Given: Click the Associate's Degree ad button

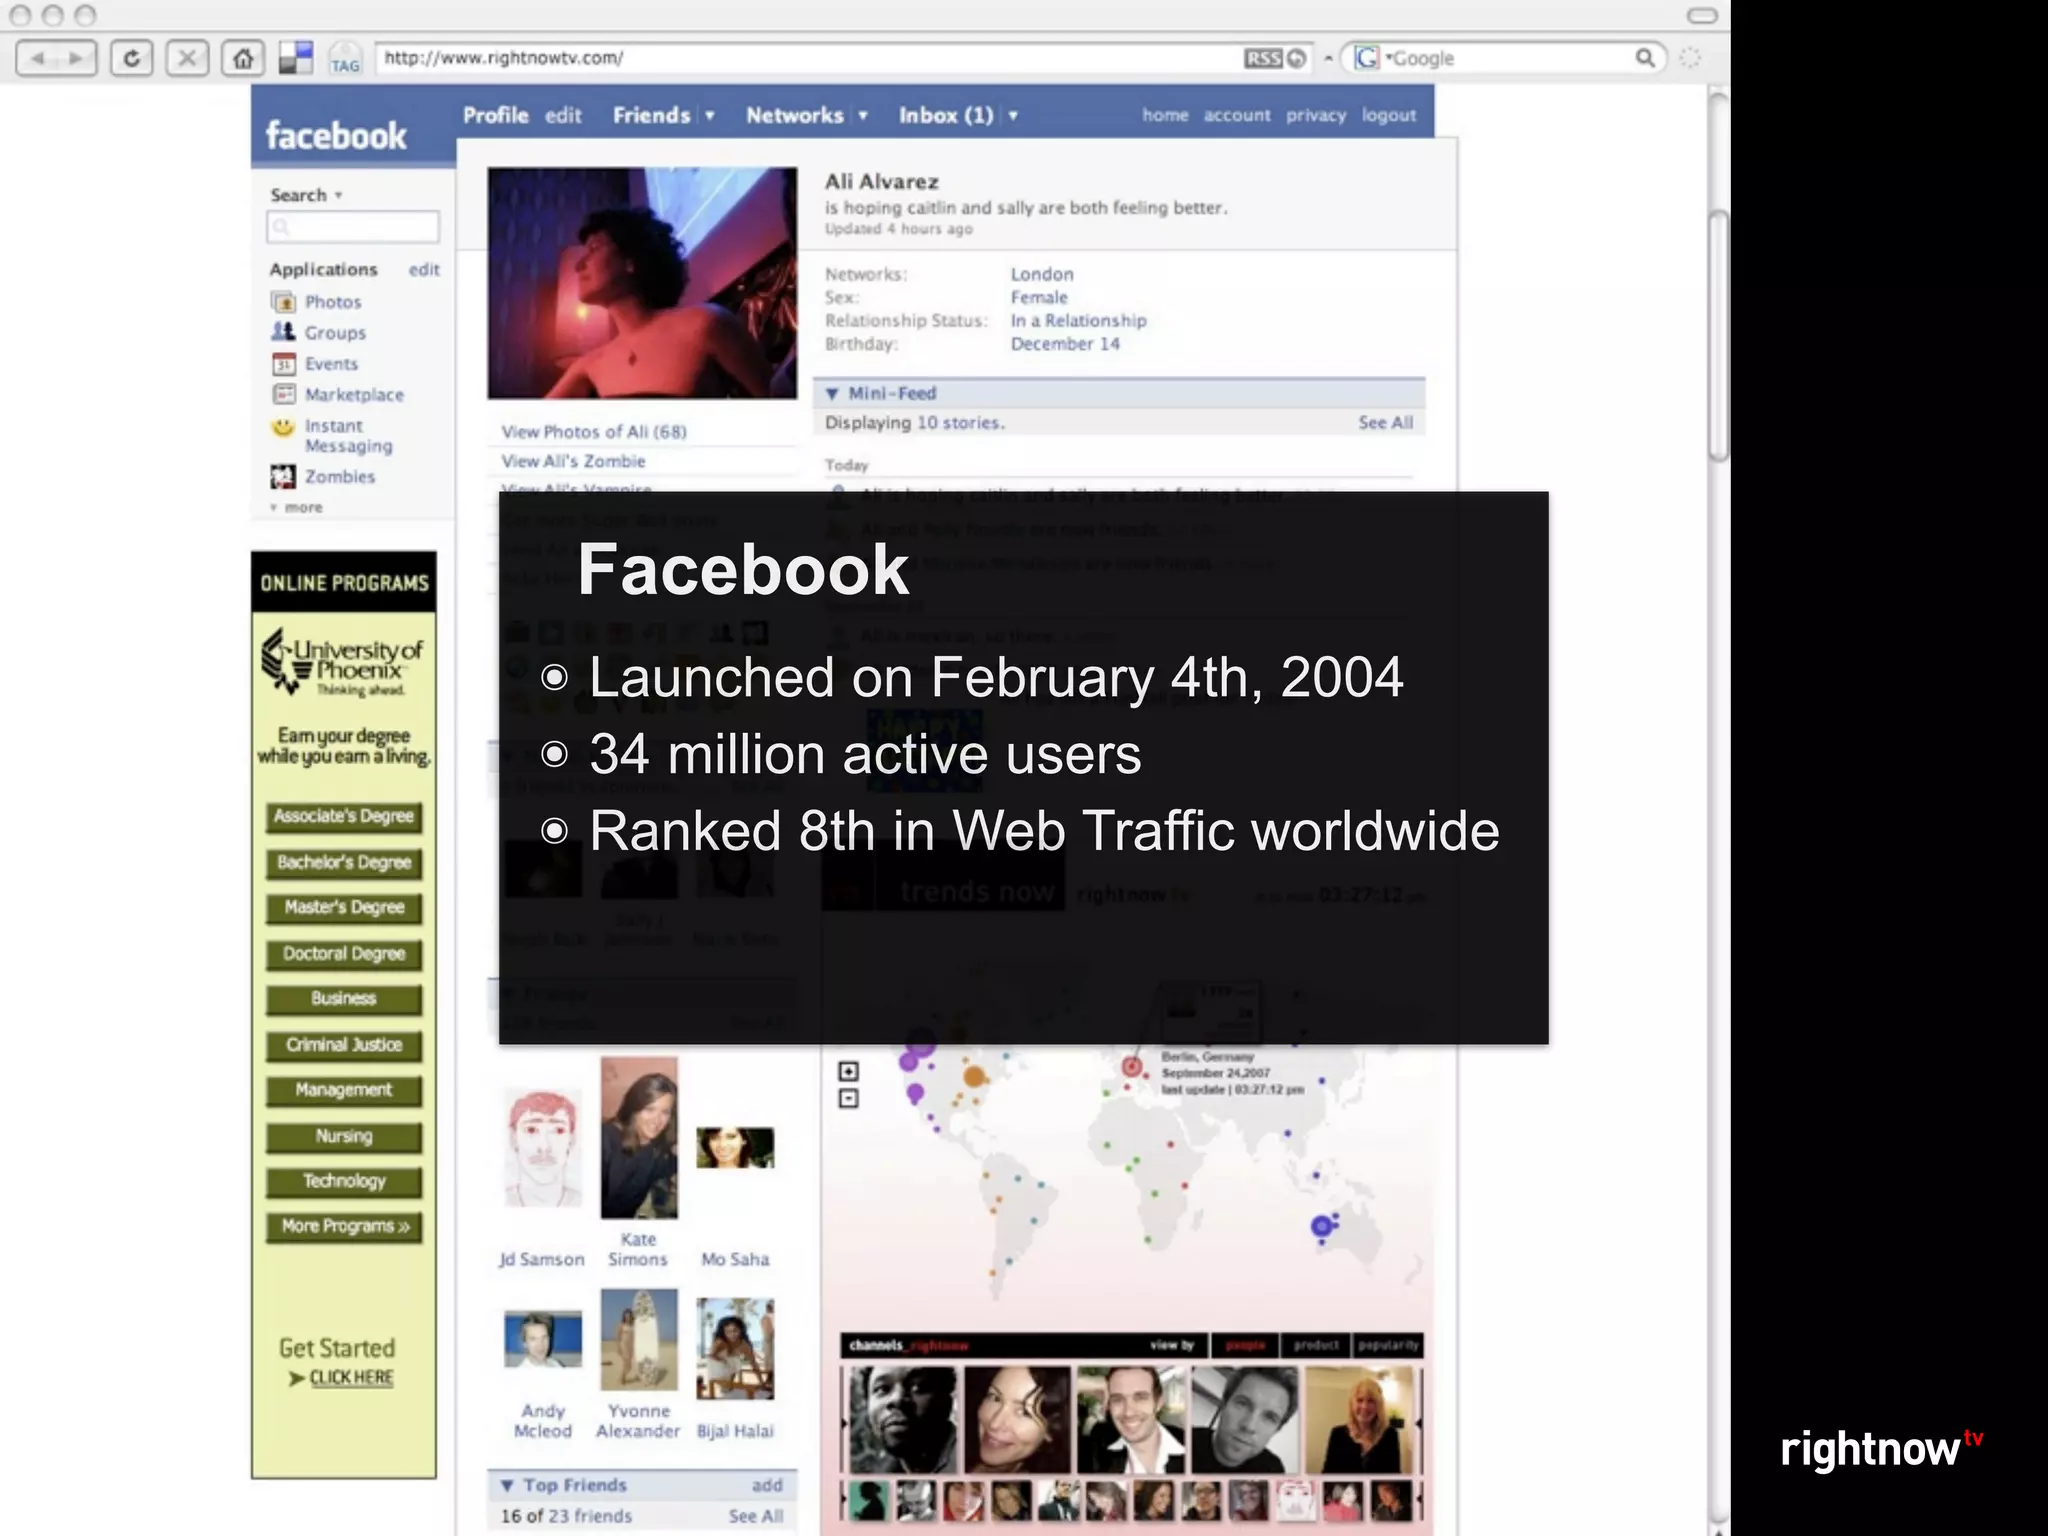Looking at the screenshot, I should 344,817.
